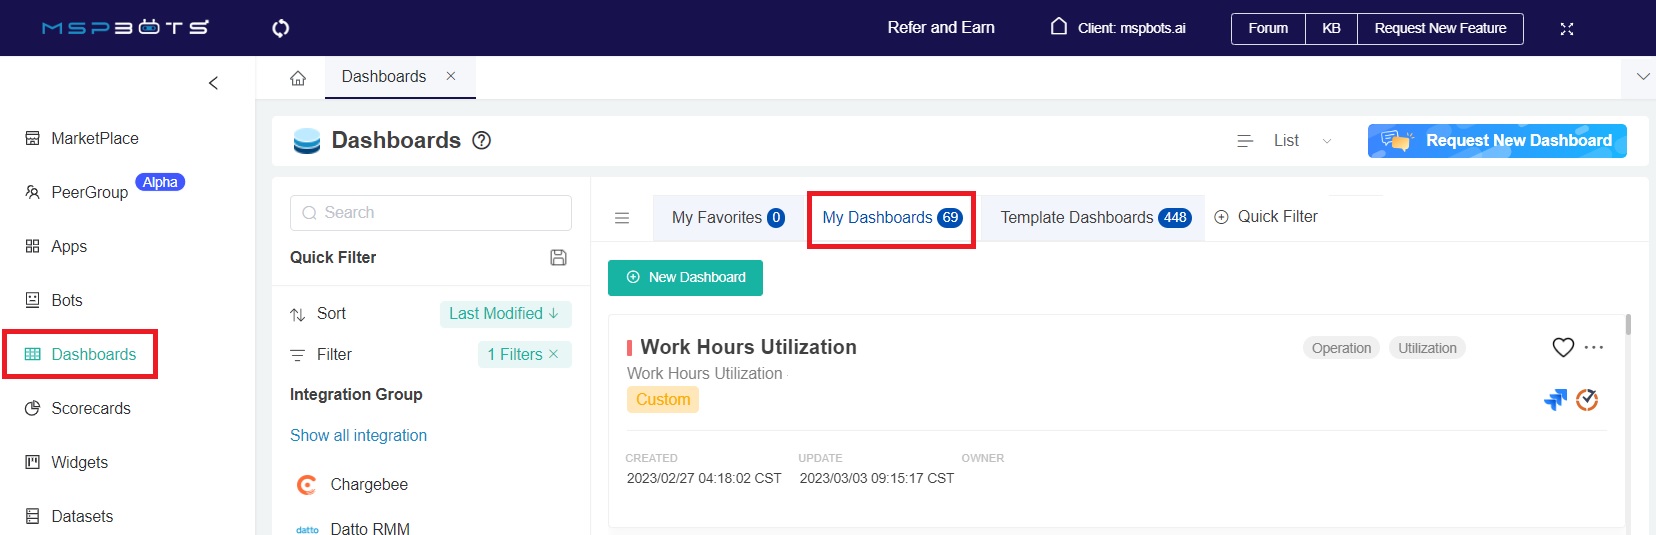Screen dimensions: 1656x535
Task: Select the My Favorites tab
Action: coord(728,218)
